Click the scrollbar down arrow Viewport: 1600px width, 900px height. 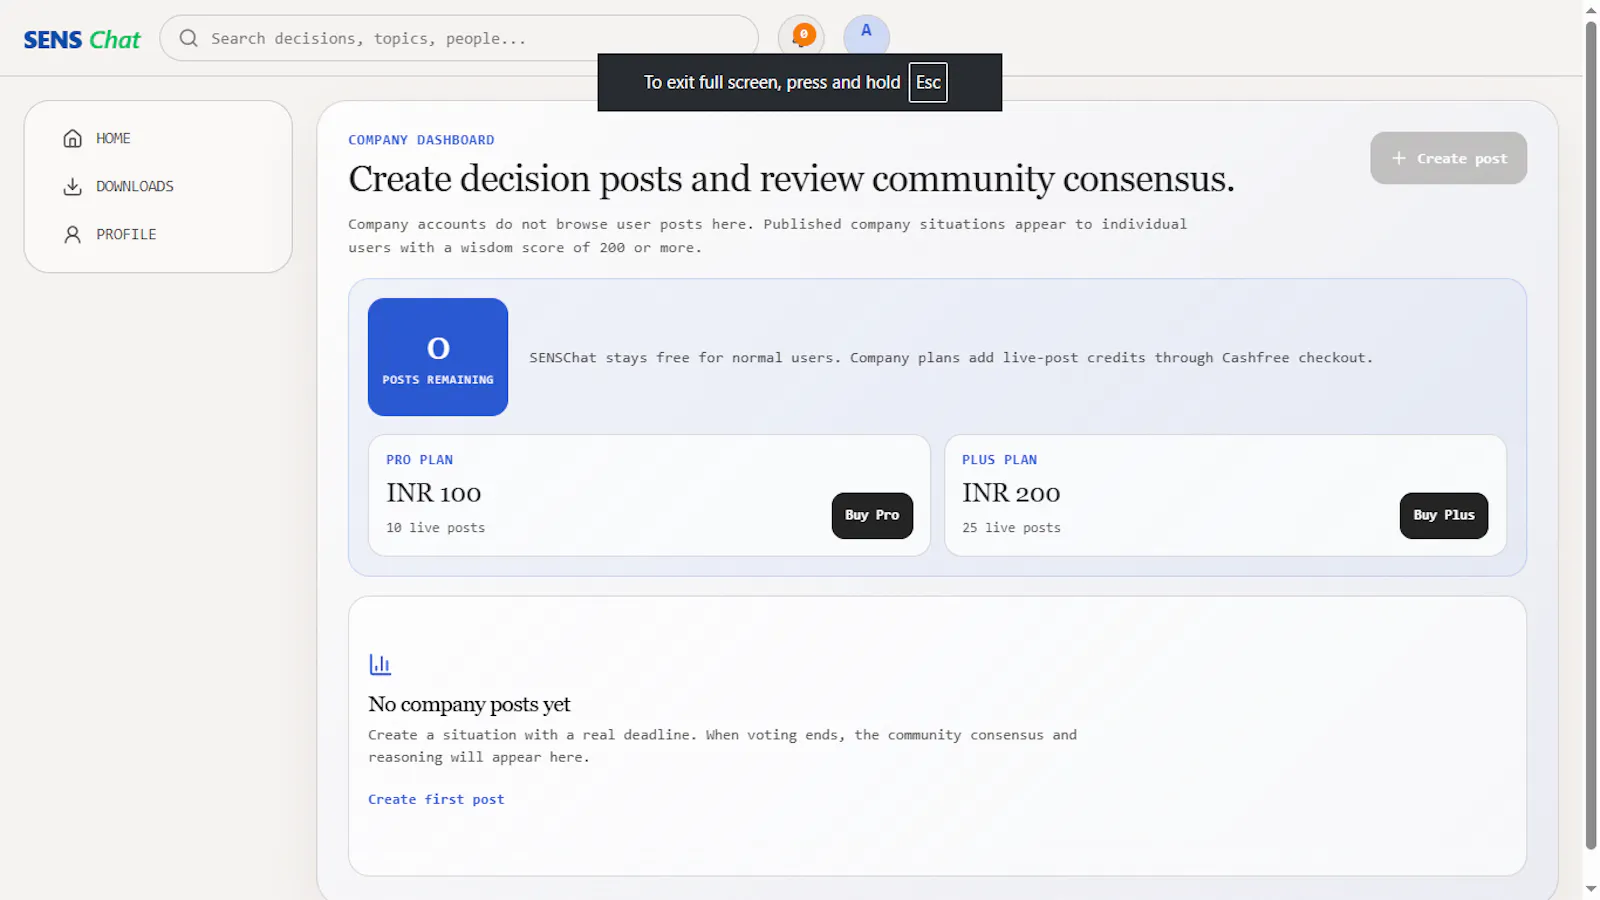pos(1591,889)
